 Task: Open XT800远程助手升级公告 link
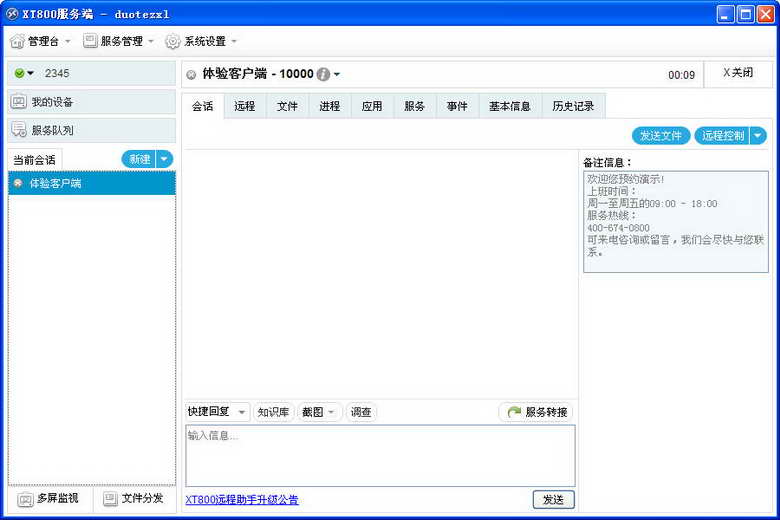242,500
